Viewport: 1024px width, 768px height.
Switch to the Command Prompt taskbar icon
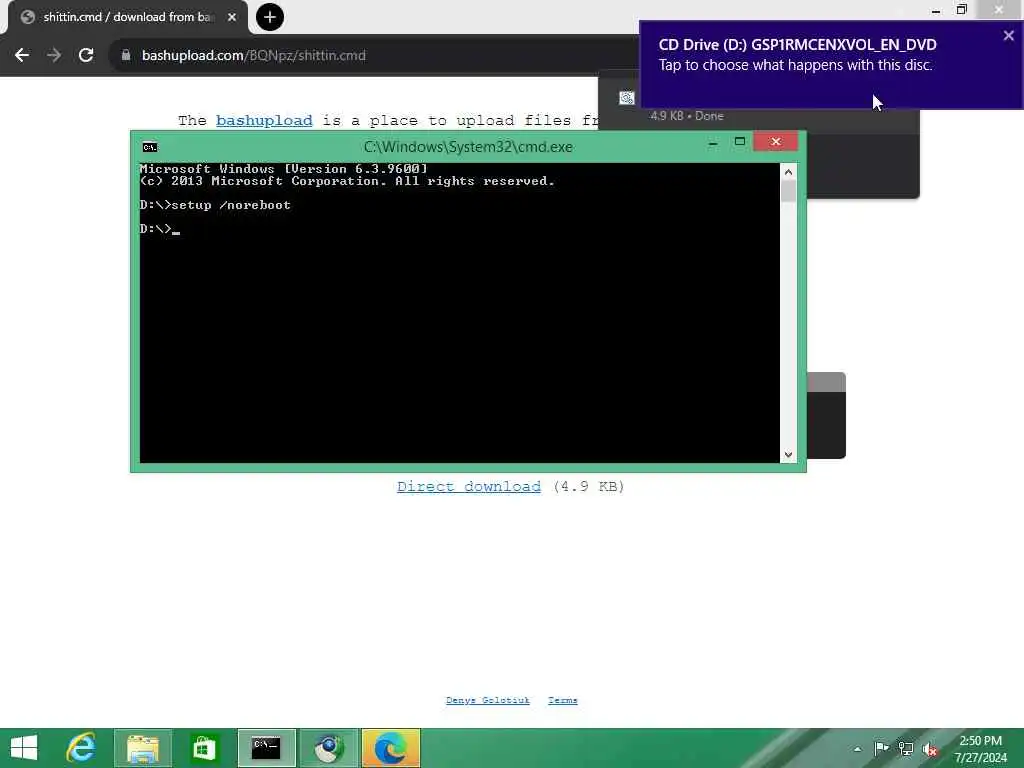[x=266, y=748]
